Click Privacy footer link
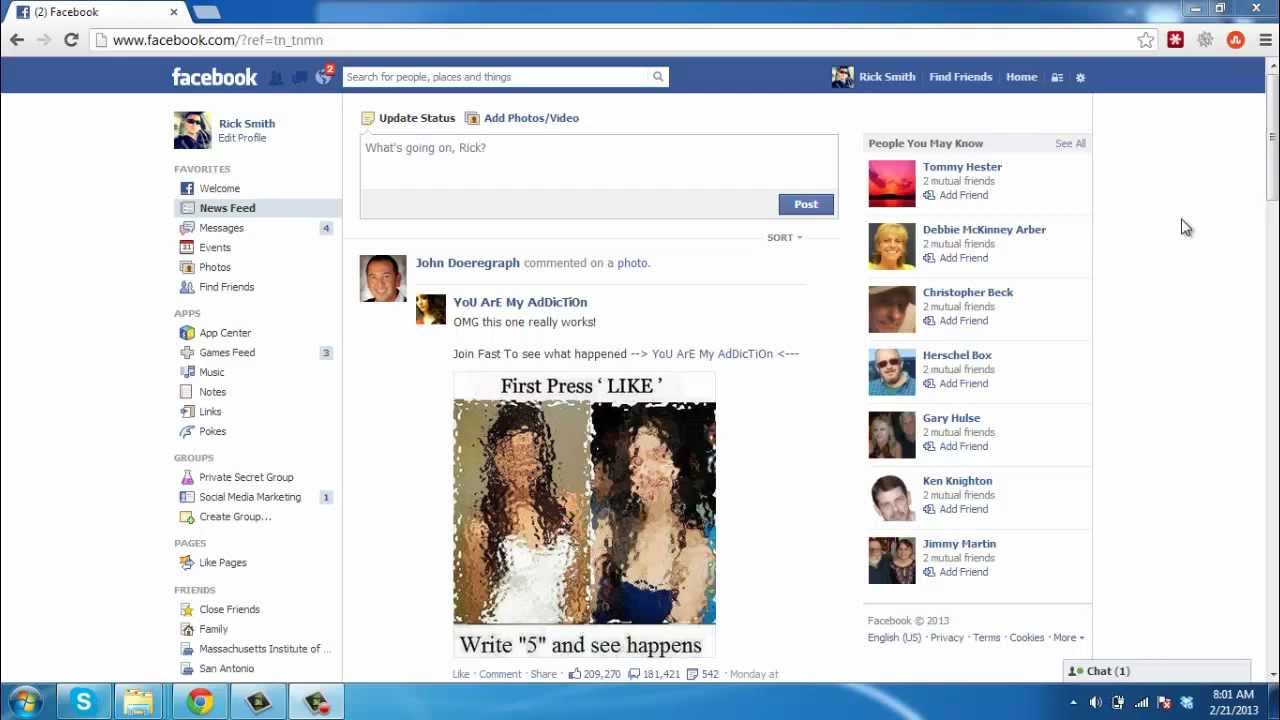1280x720 pixels. pos(947,638)
